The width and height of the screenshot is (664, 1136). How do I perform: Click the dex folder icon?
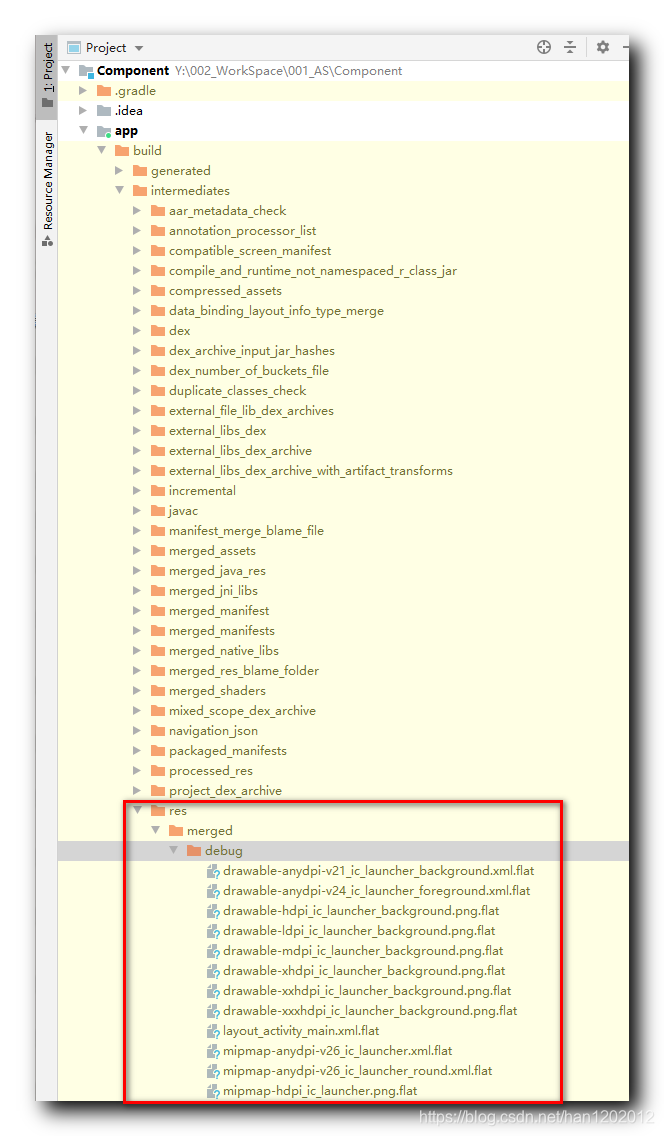point(158,330)
